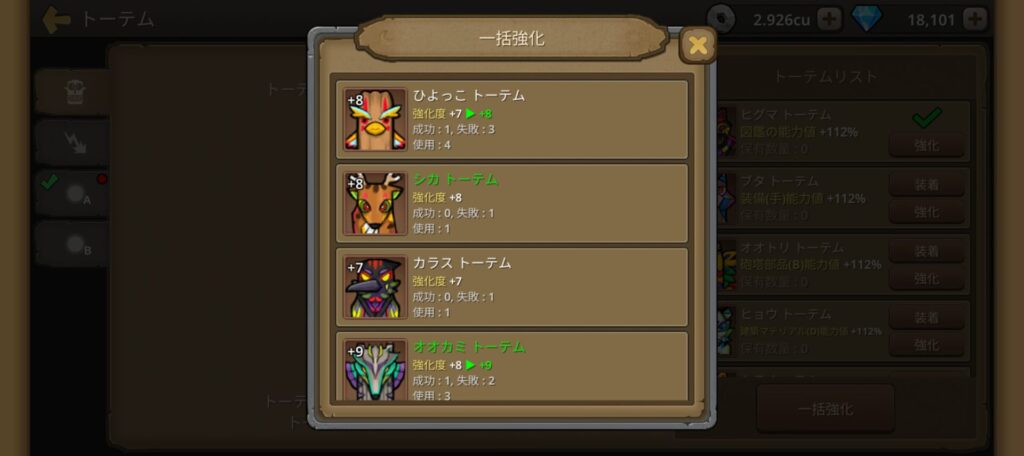The width and height of the screenshot is (1024, 456).
Task: Go back using the yellow arrow
Action: click(x=57, y=20)
